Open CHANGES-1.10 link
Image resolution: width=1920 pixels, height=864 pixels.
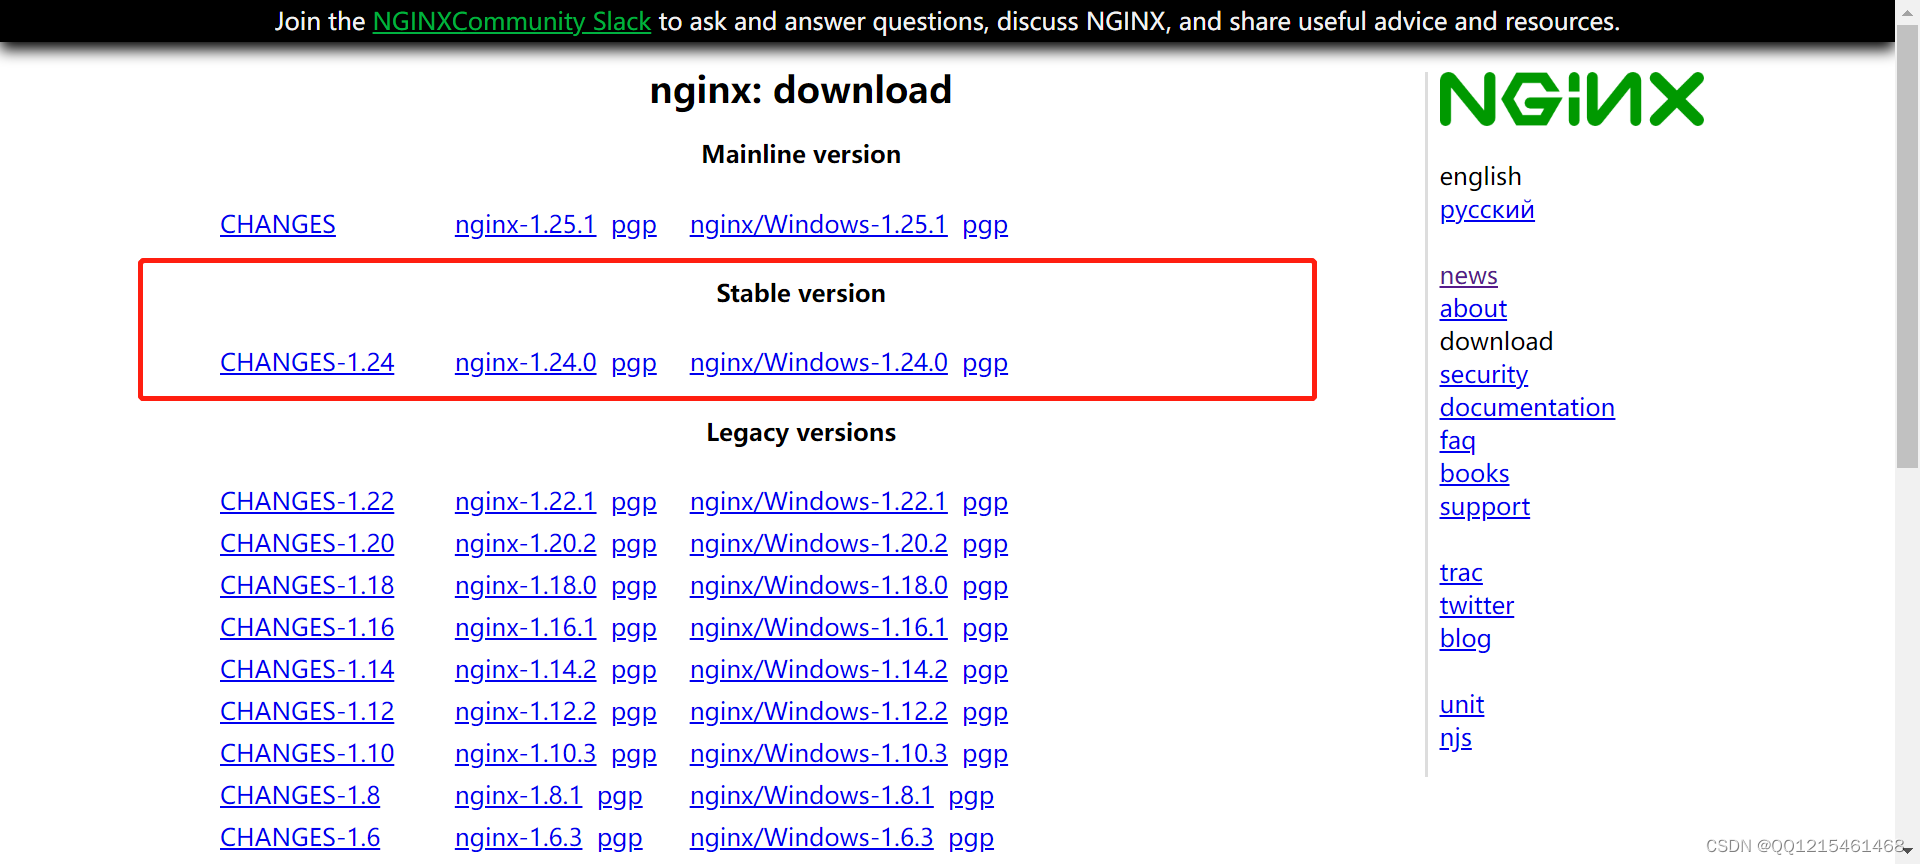coord(307,753)
